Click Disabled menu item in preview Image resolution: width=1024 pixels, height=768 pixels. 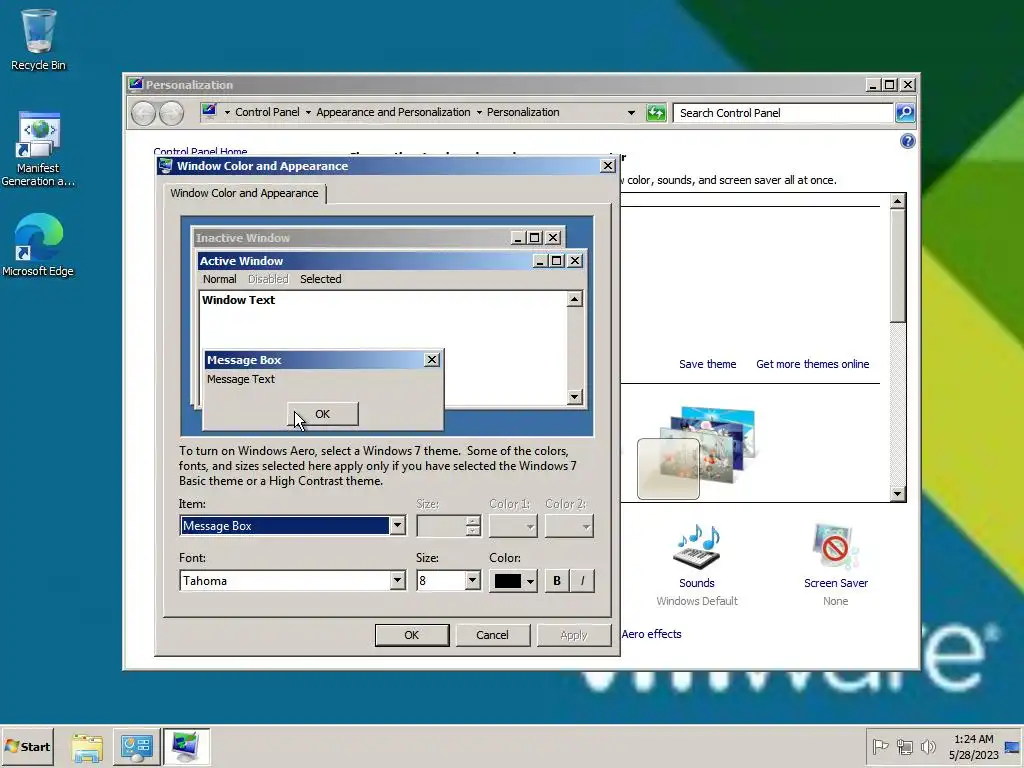(268, 280)
